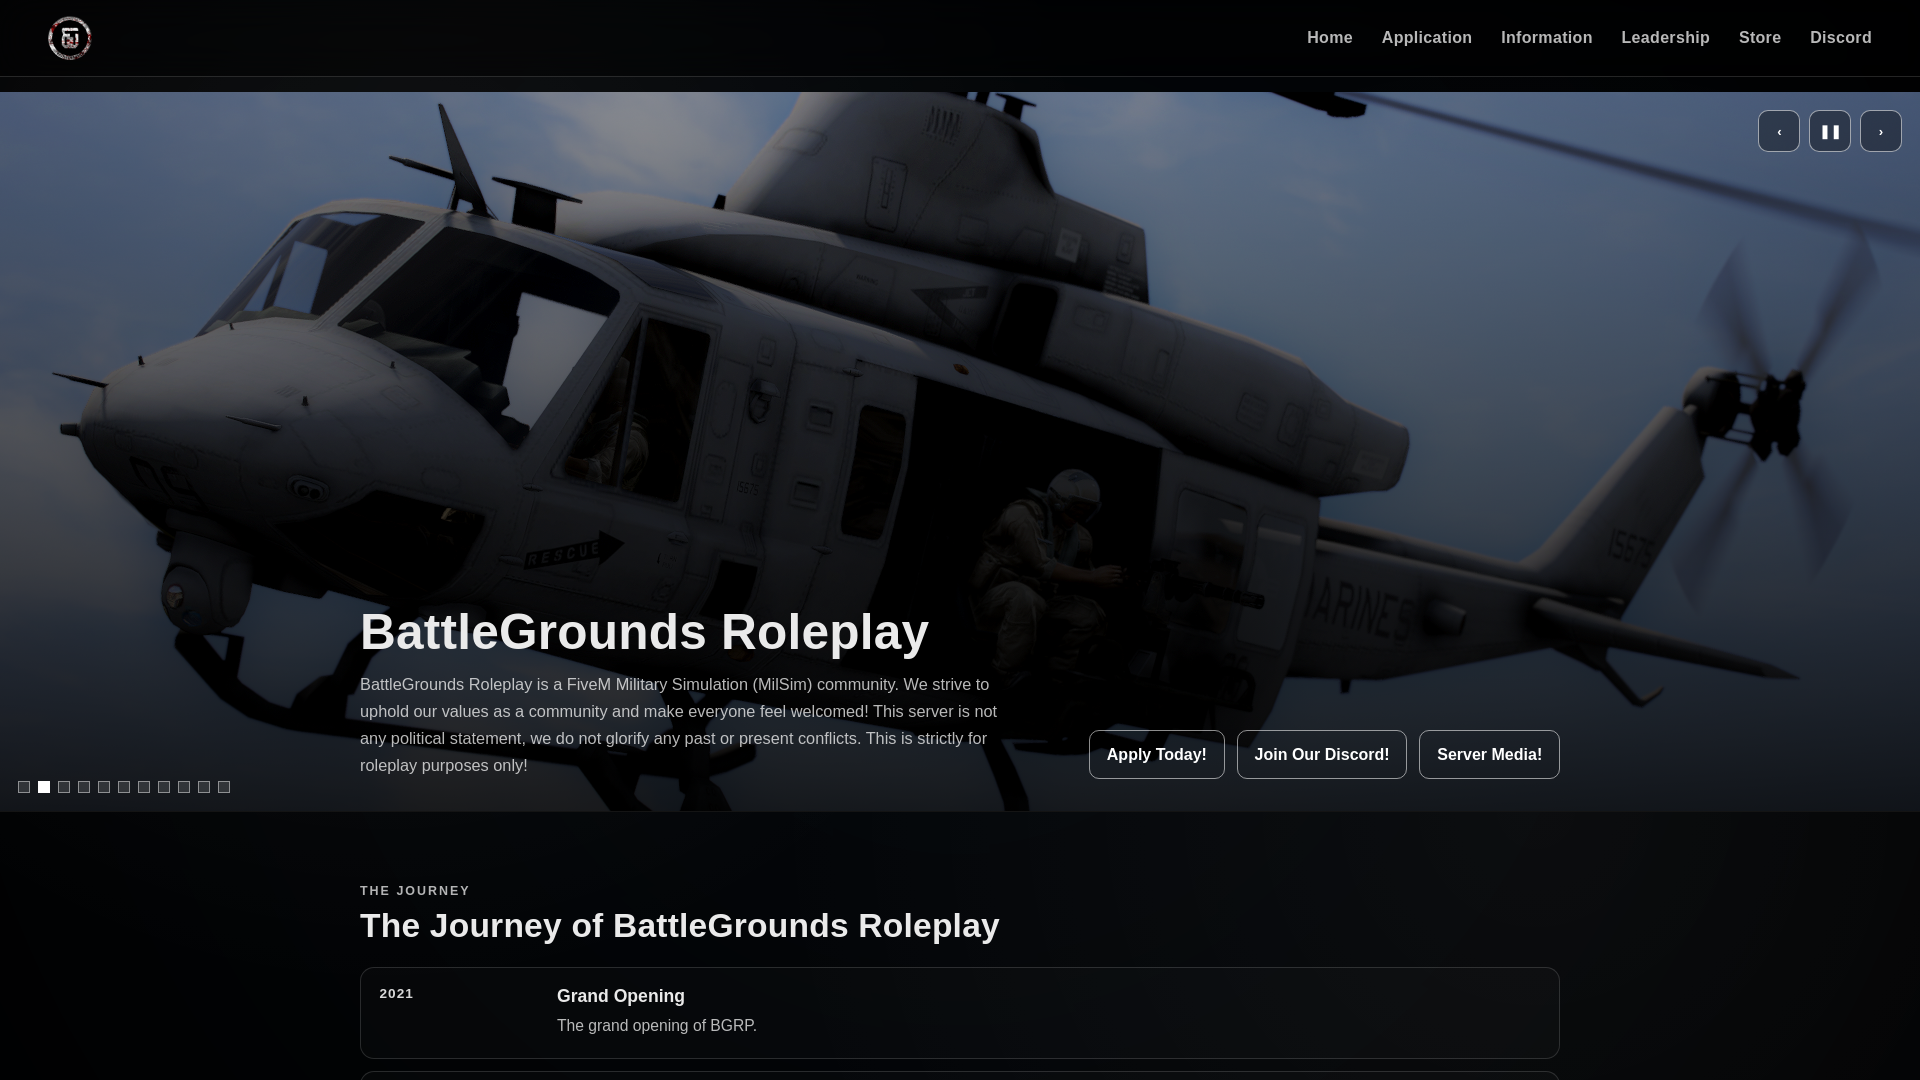Open the Store menu item
1920x1080 pixels.
point(1760,38)
